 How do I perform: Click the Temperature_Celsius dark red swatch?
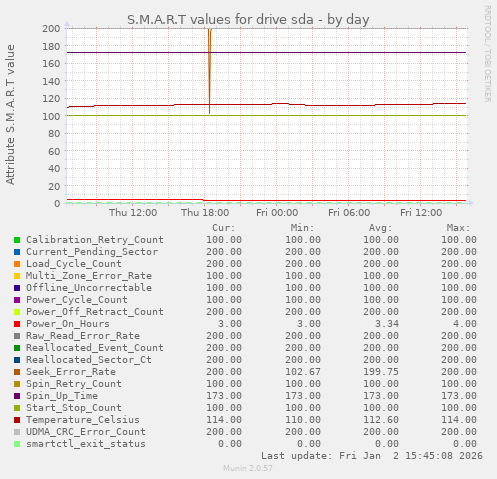pos(17,420)
